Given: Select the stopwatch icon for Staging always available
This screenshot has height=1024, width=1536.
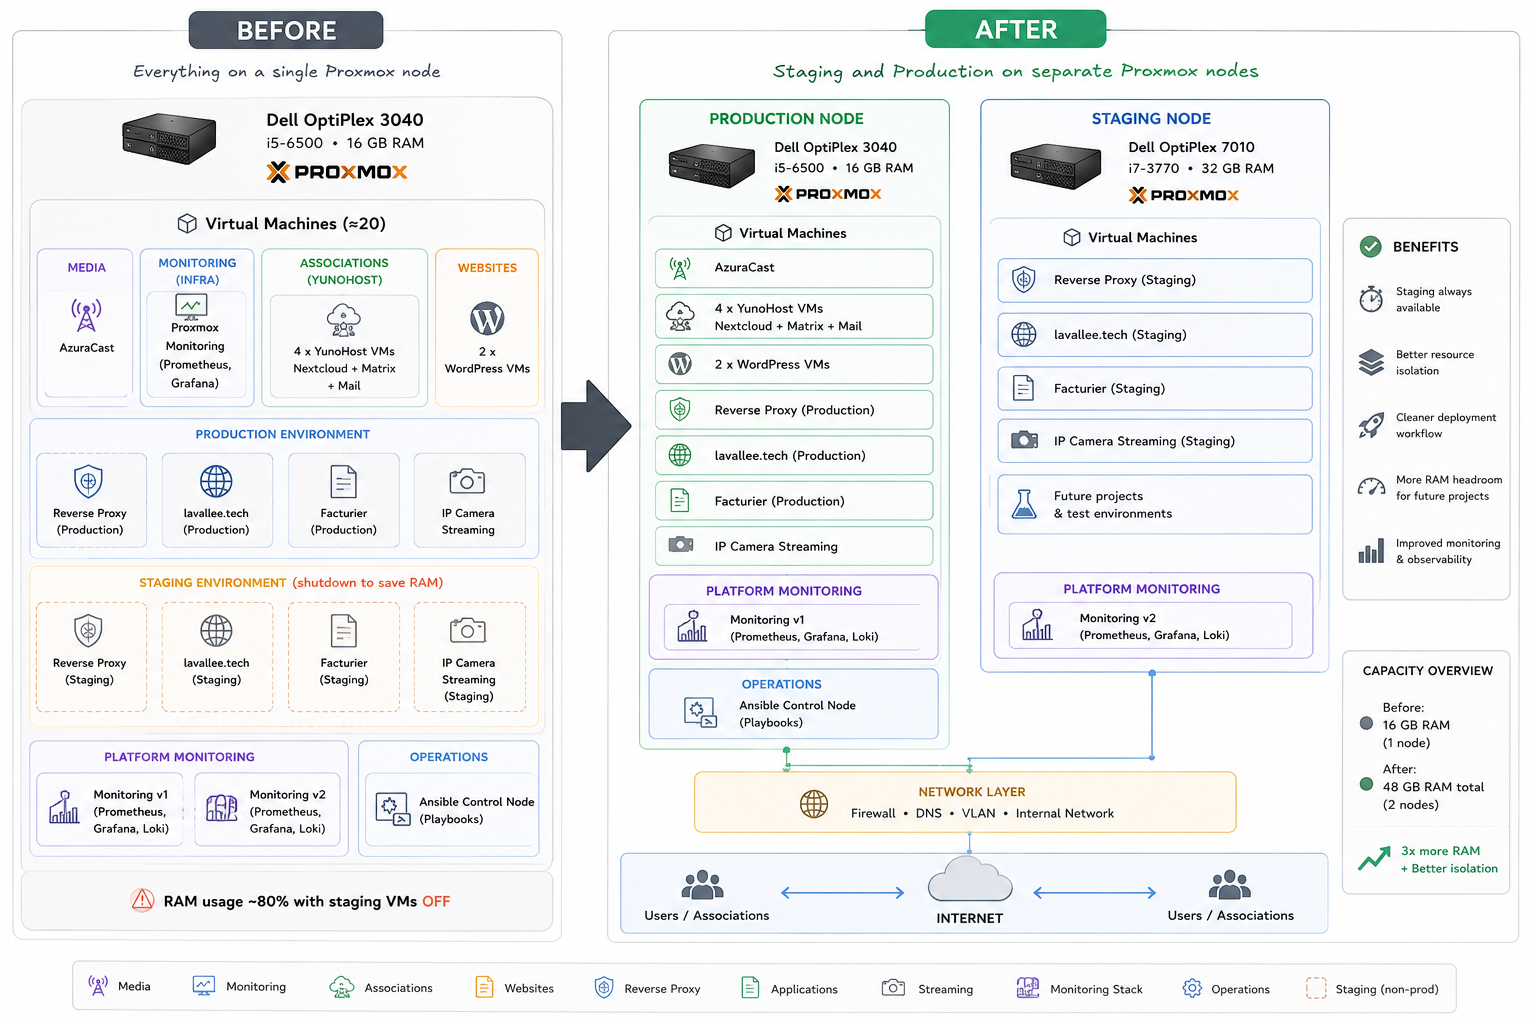Looking at the screenshot, I should pos(1371,299).
